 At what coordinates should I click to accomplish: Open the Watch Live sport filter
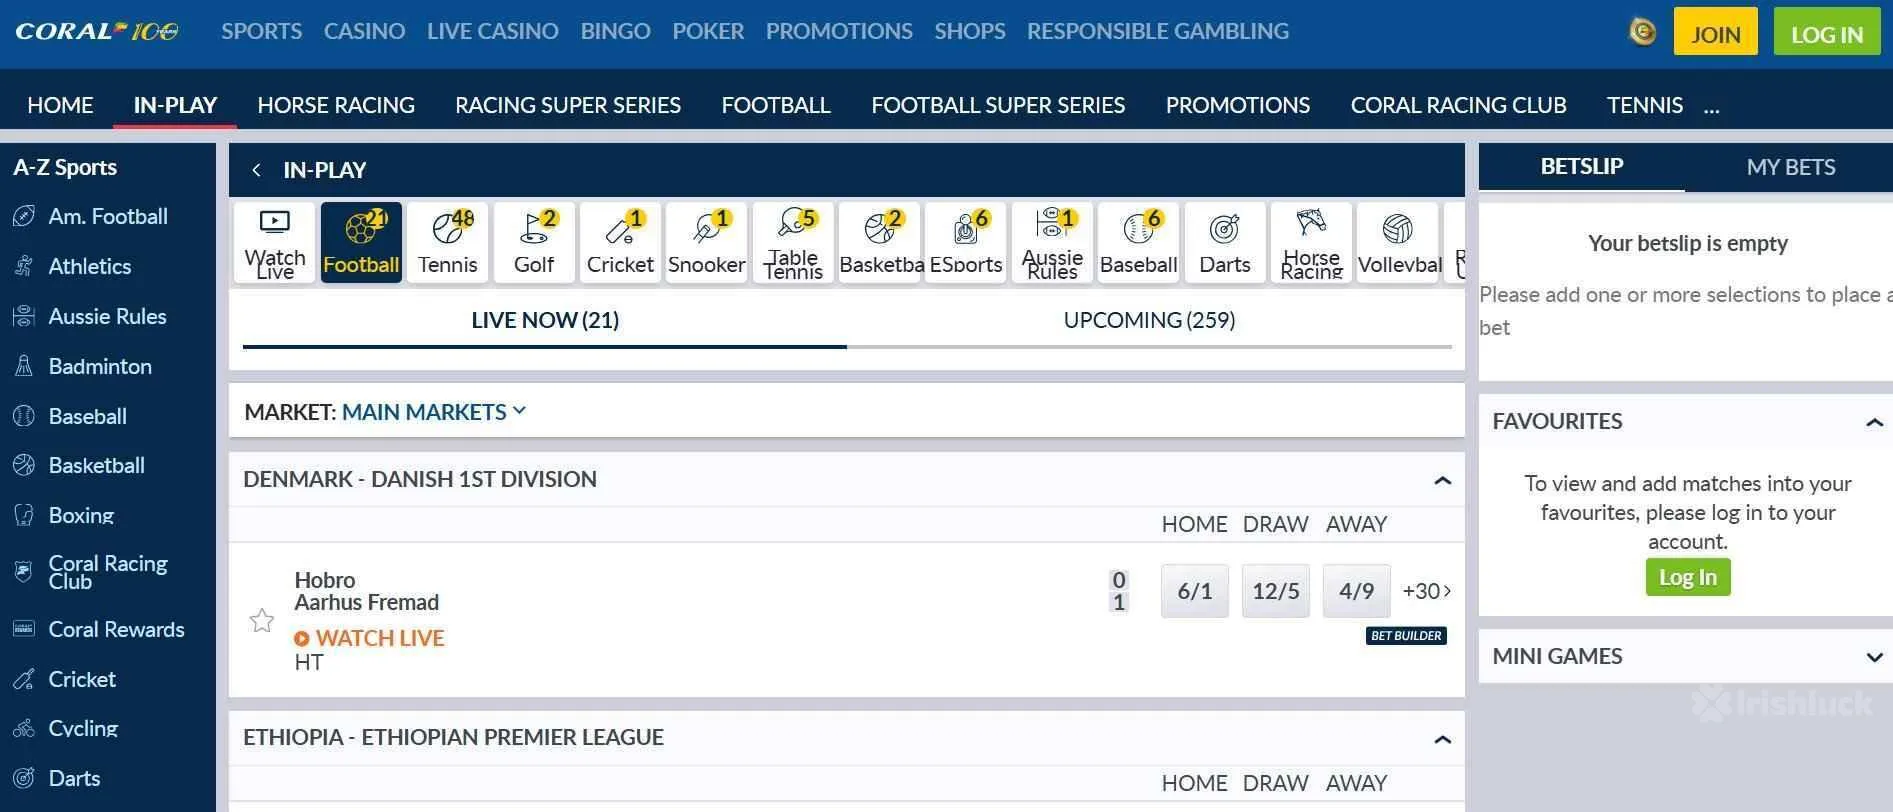(x=275, y=242)
